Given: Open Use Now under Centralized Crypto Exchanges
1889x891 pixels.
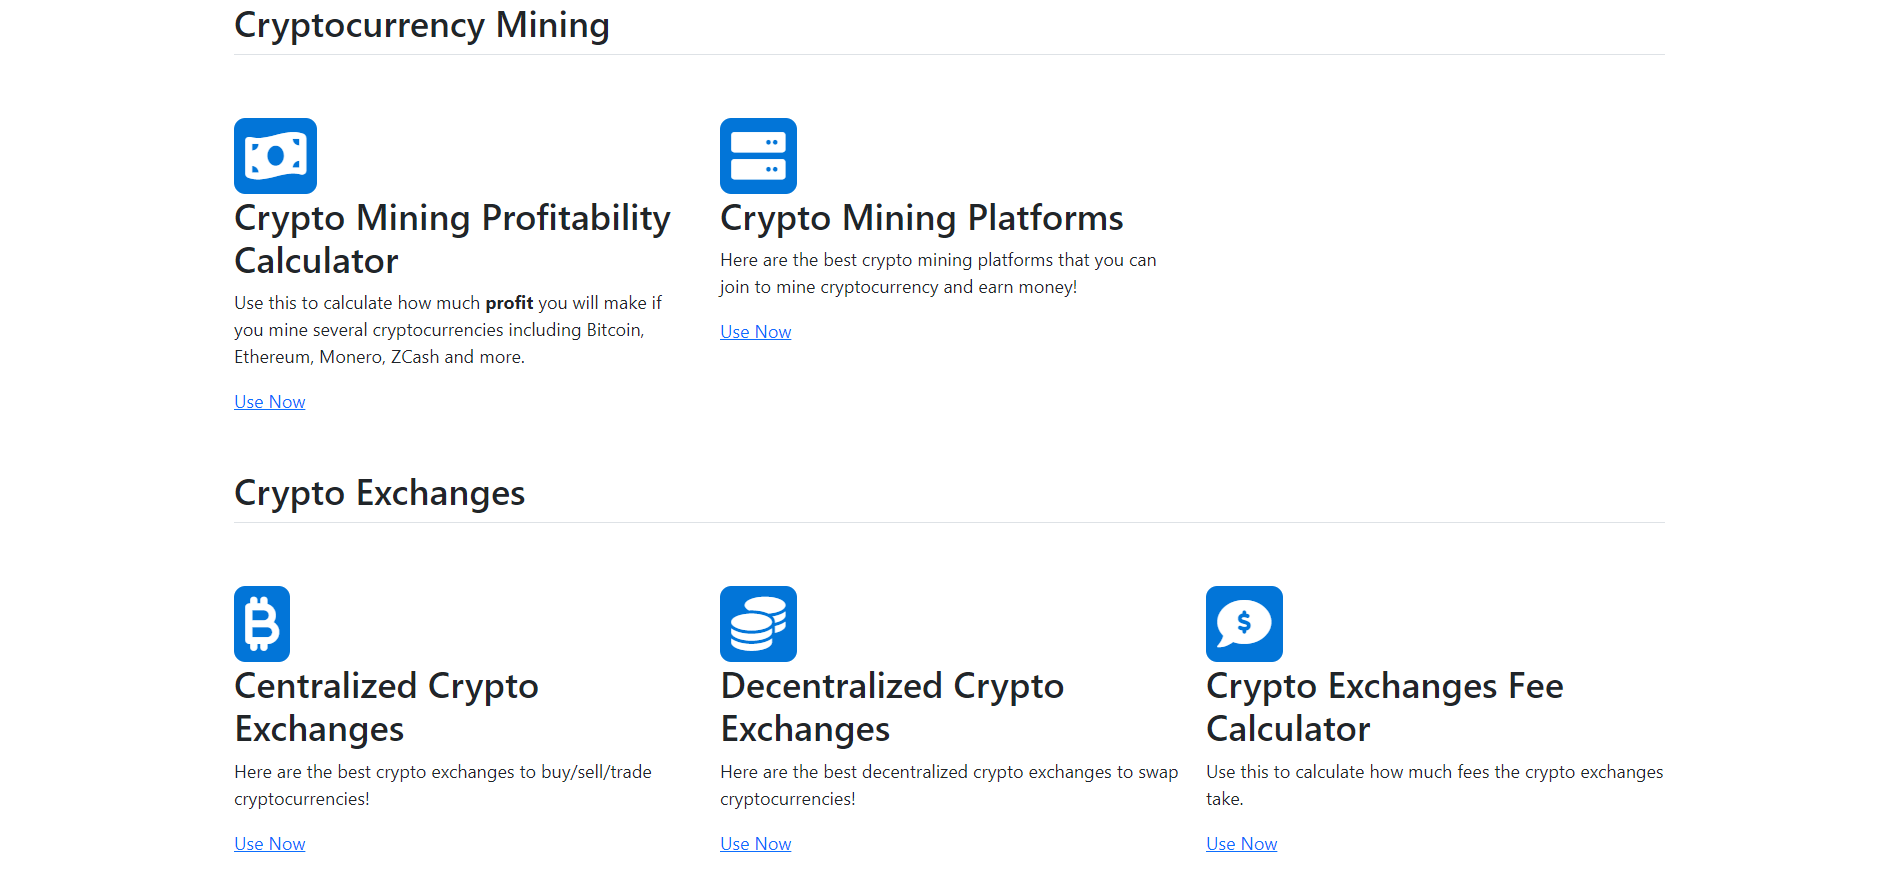Looking at the screenshot, I should (x=269, y=843).
